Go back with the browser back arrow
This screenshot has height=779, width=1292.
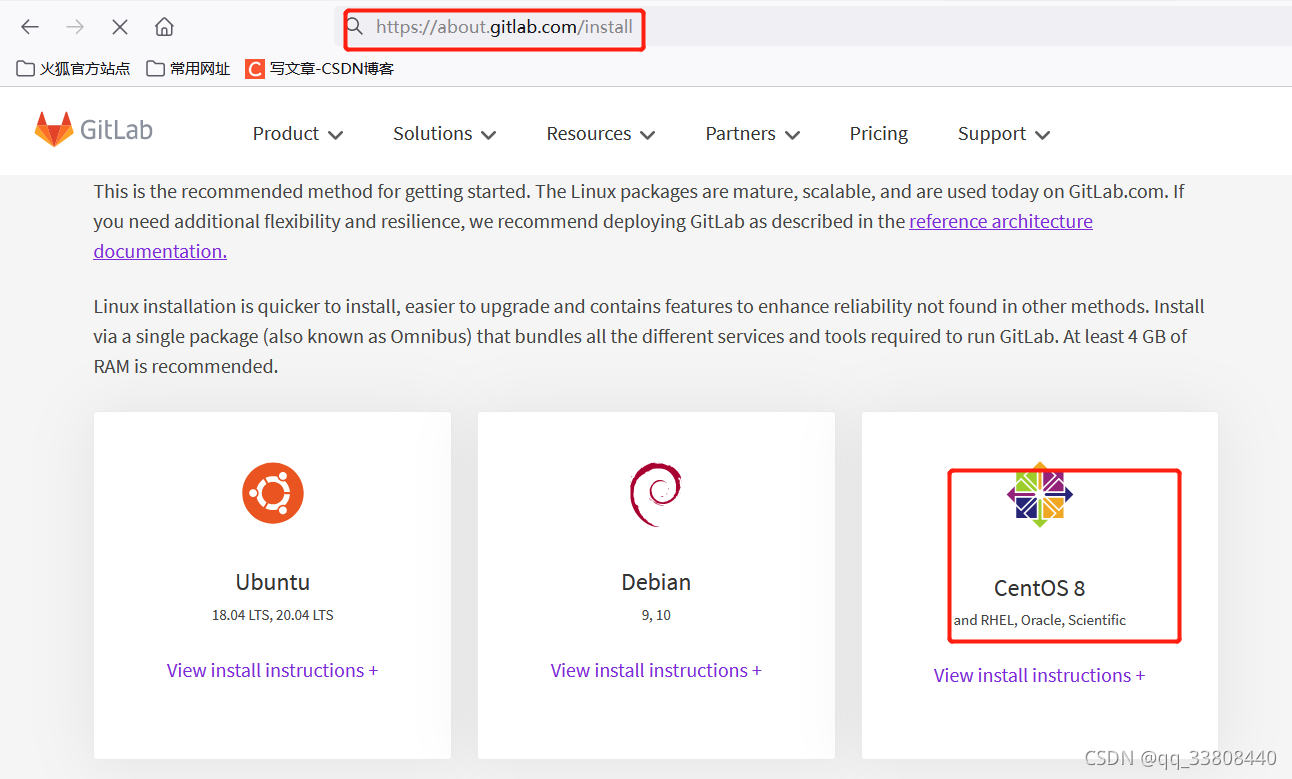point(30,27)
